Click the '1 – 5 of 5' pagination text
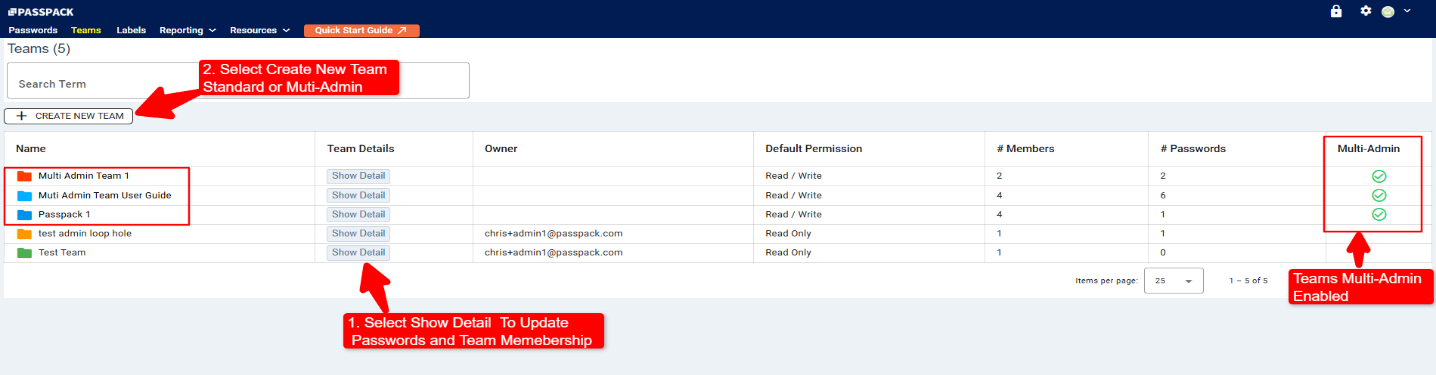Screen dimensions: 1436x375 click(1248, 281)
